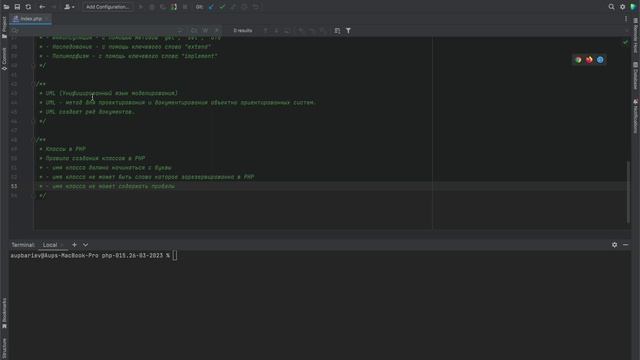640x360 pixels.
Task: Push commits with the Git push arrow
Action: click(x=233, y=7)
